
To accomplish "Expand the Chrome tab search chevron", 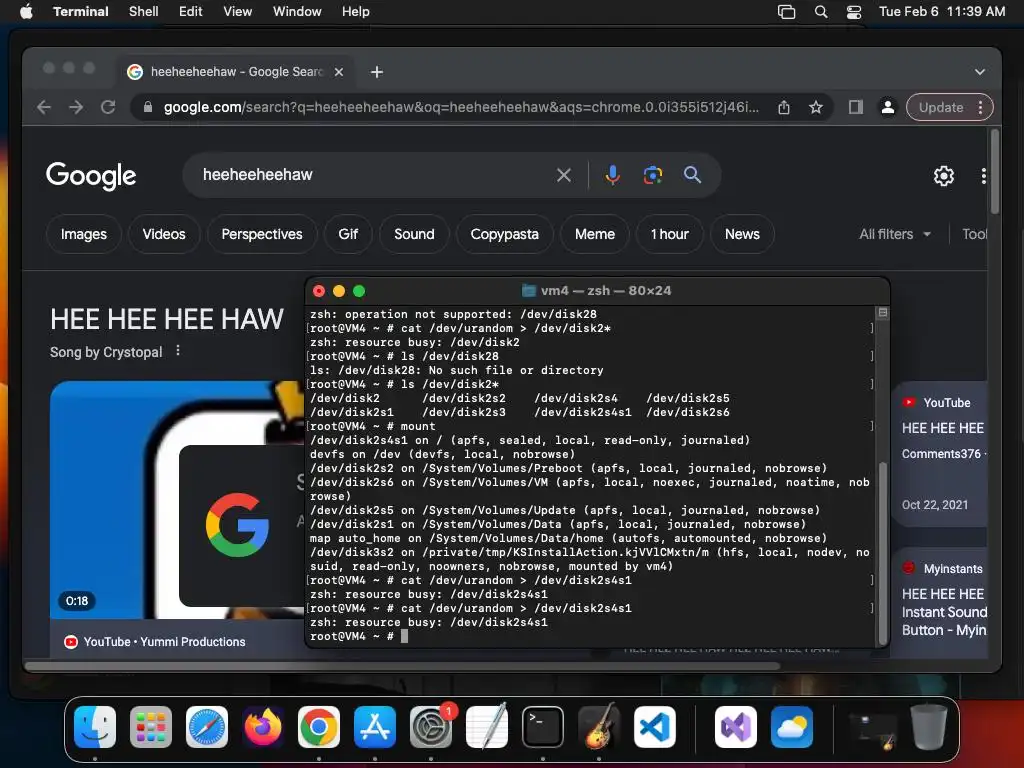I will point(980,72).
